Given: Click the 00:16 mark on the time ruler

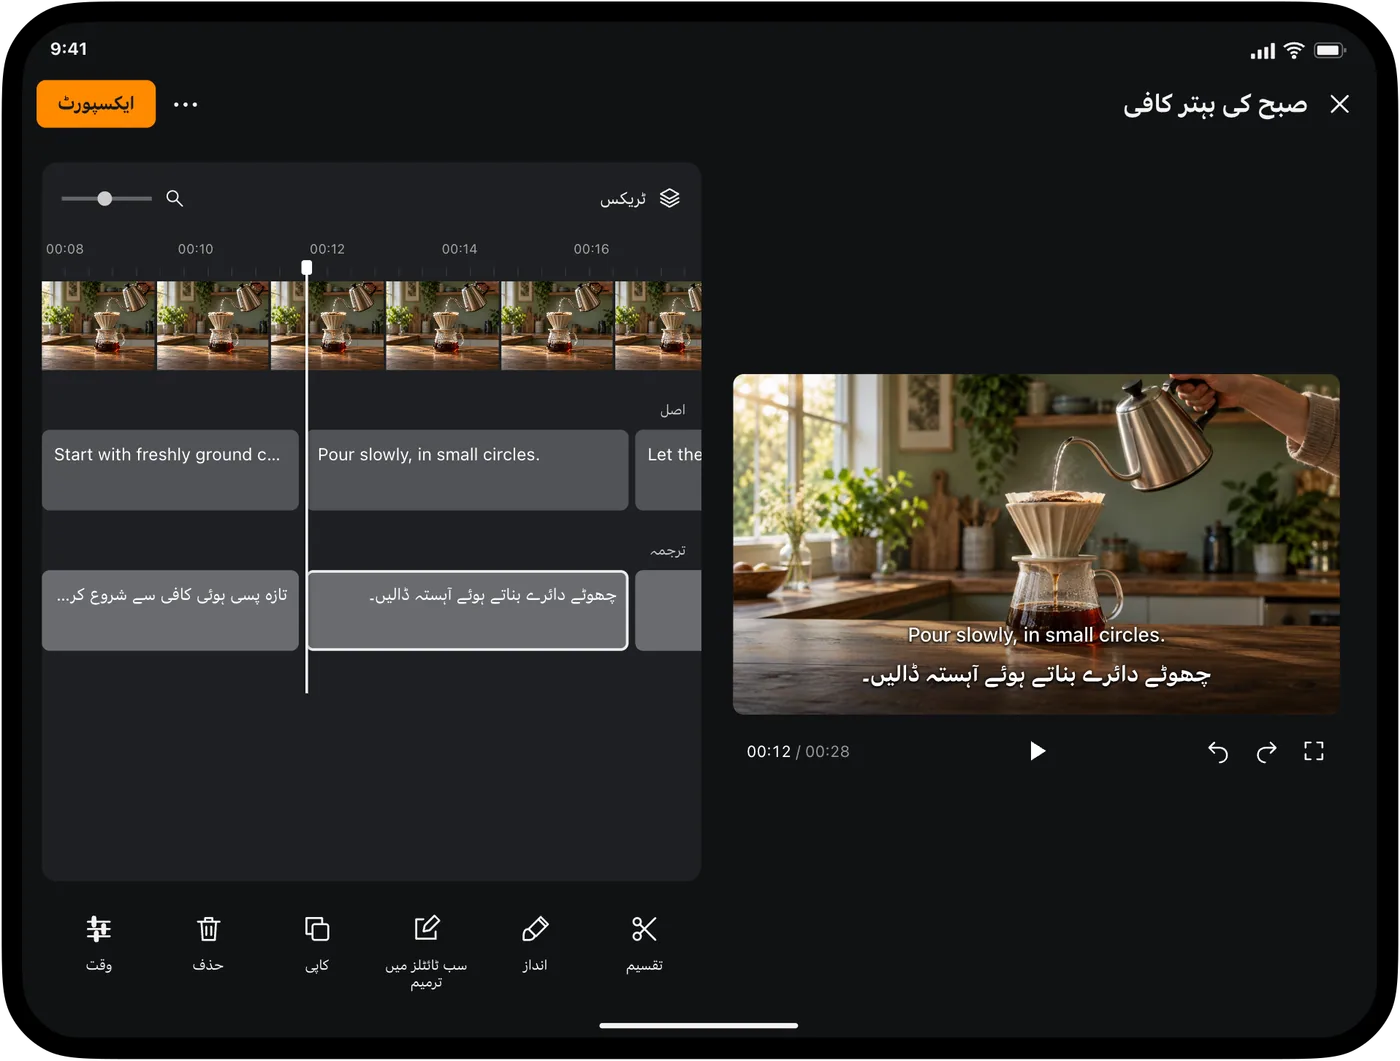Looking at the screenshot, I should coord(592,249).
